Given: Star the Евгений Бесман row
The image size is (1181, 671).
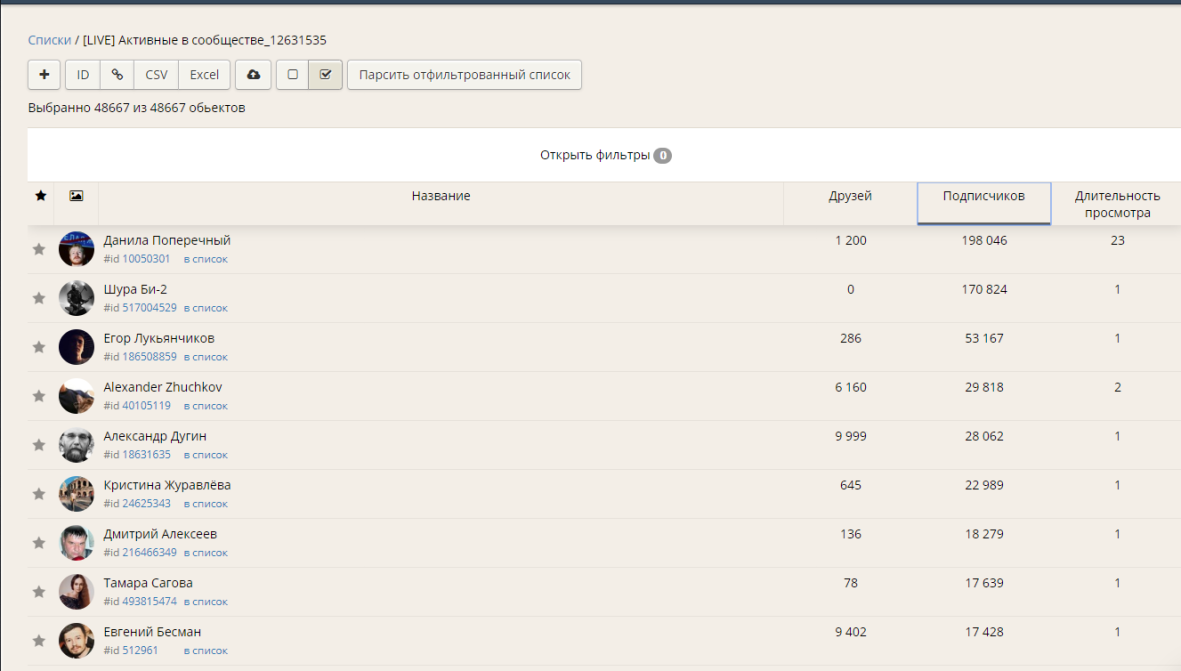Looking at the screenshot, I should tap(39, 641).
